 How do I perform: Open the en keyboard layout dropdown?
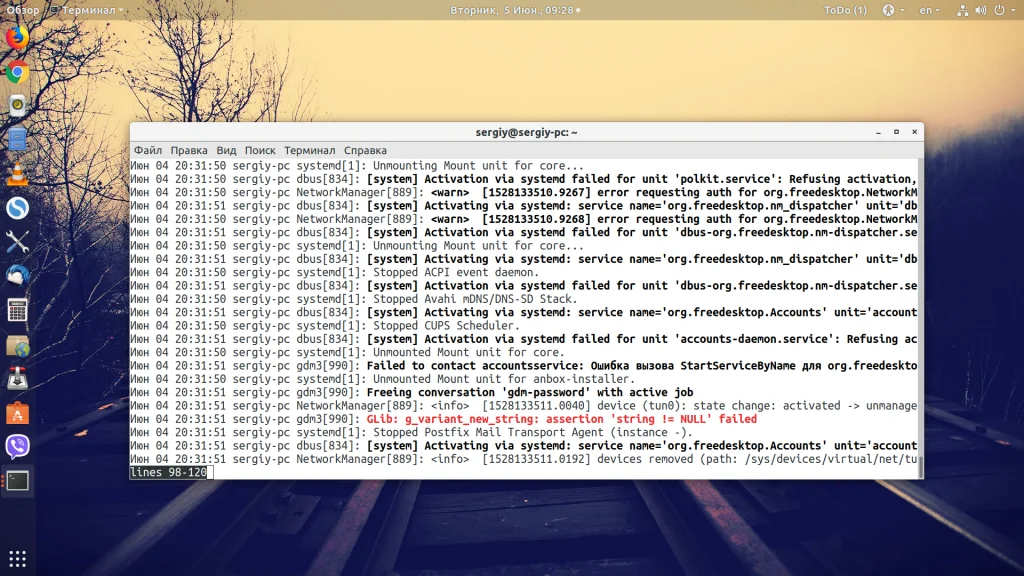tap(929, 10)
